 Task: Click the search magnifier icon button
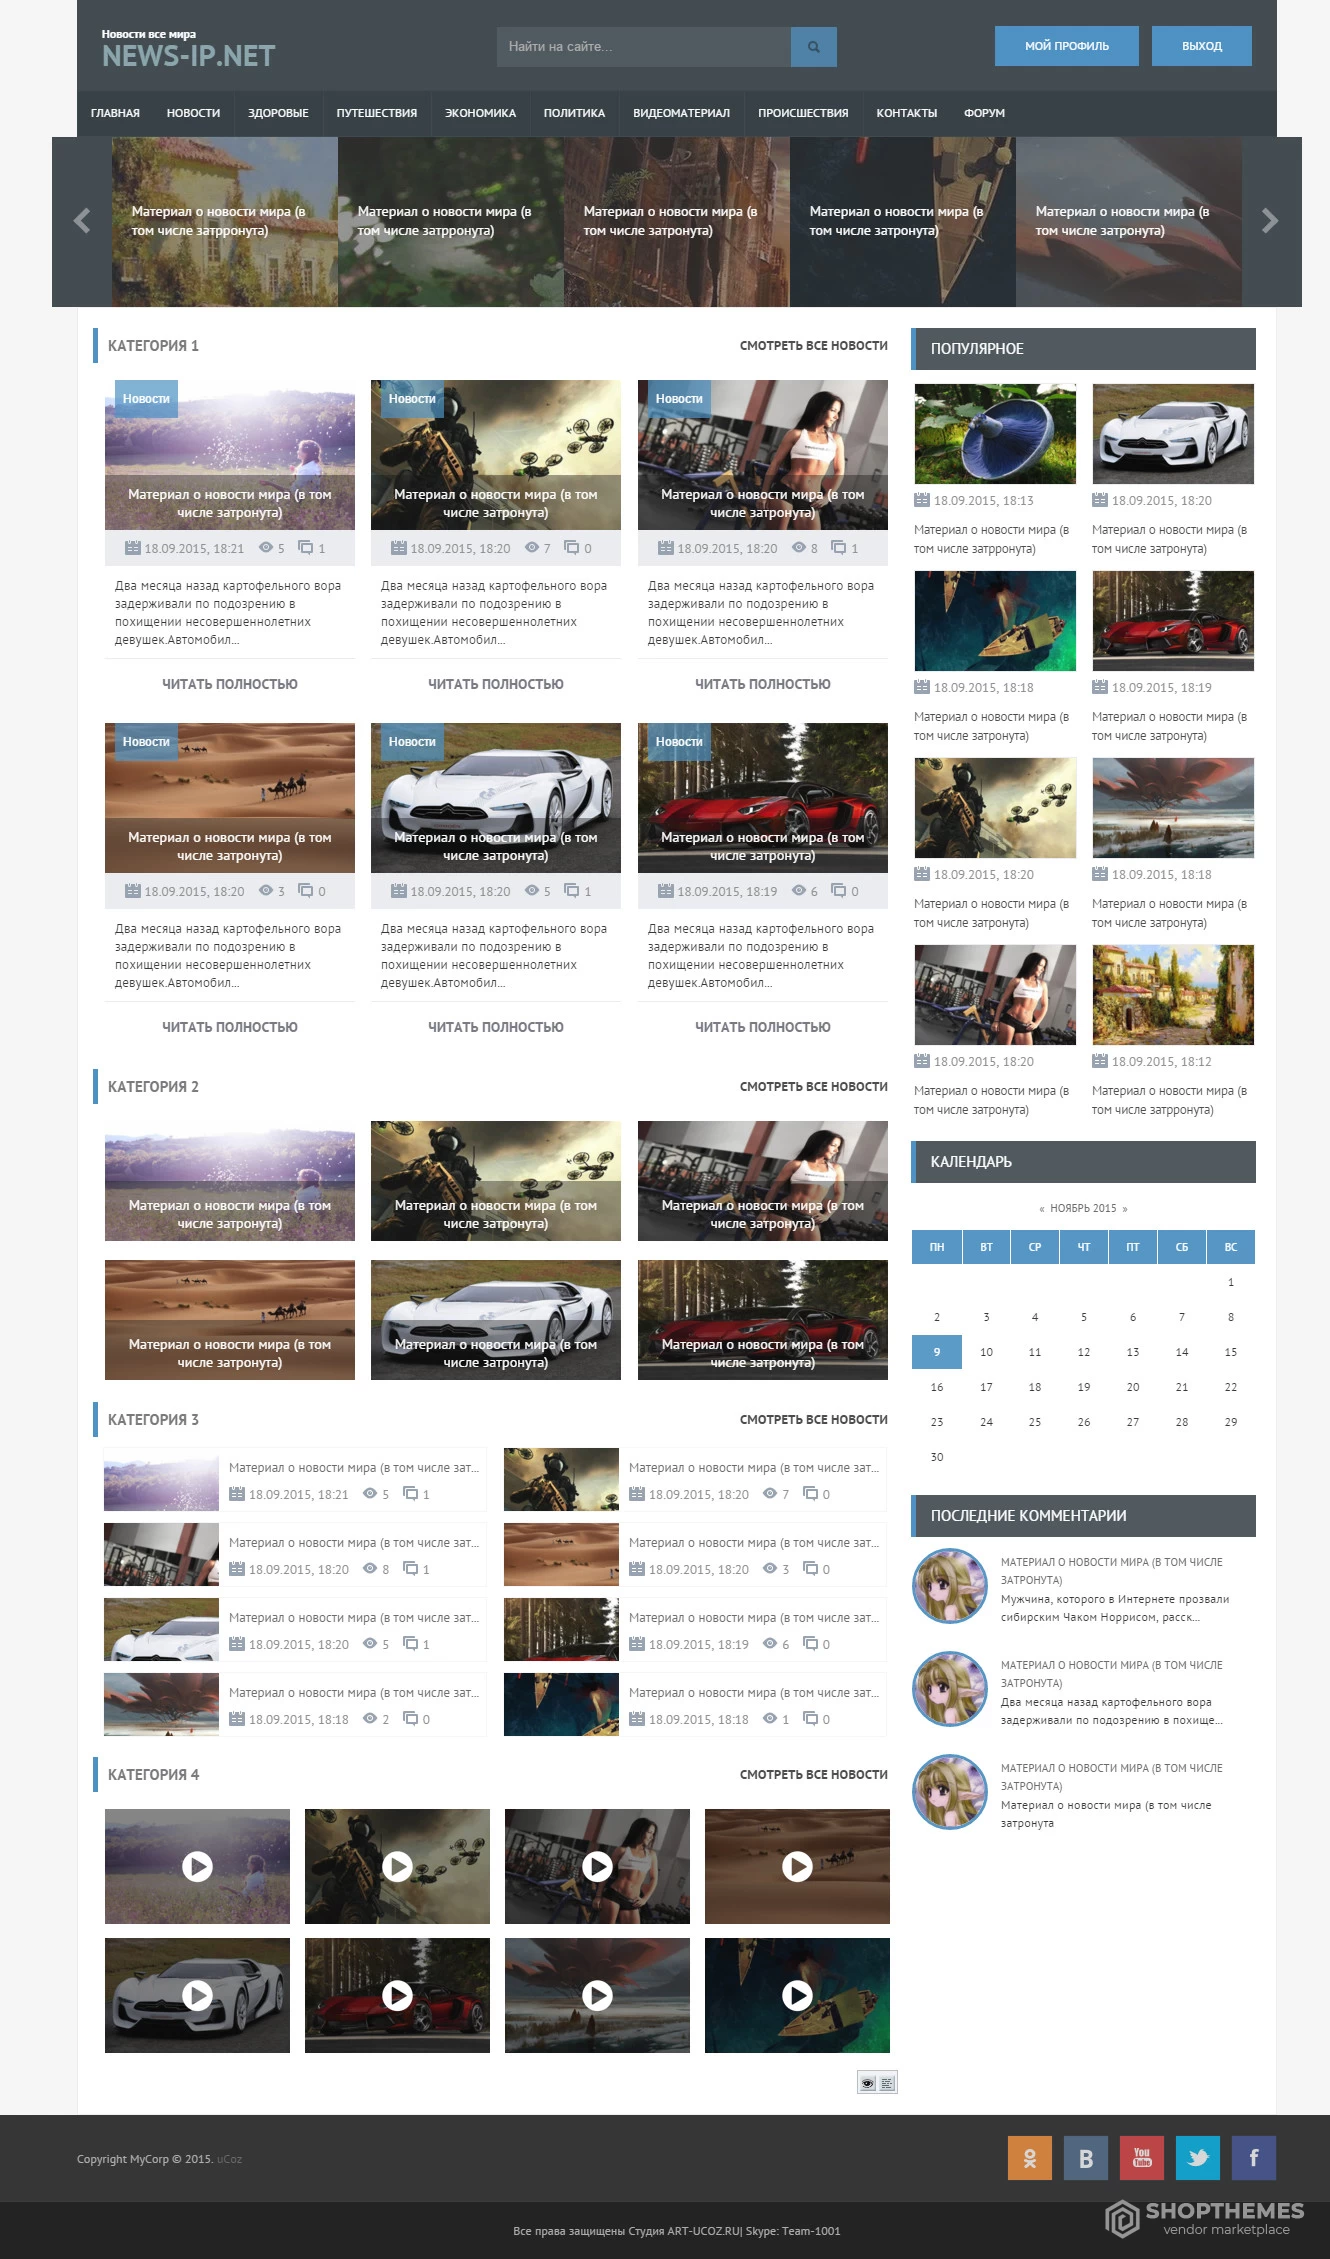pos(813,47)
